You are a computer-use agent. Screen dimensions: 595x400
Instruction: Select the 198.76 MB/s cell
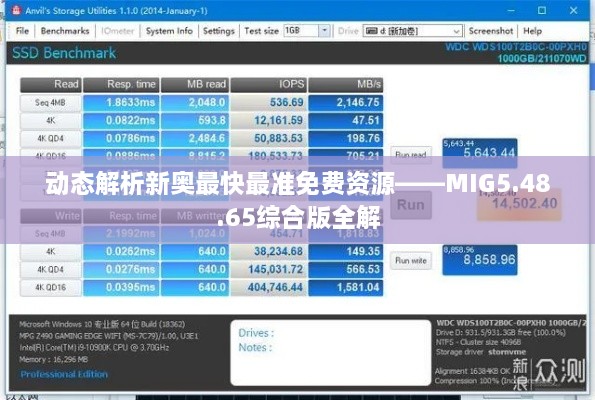pyautogui.click(x=346, y=138)
